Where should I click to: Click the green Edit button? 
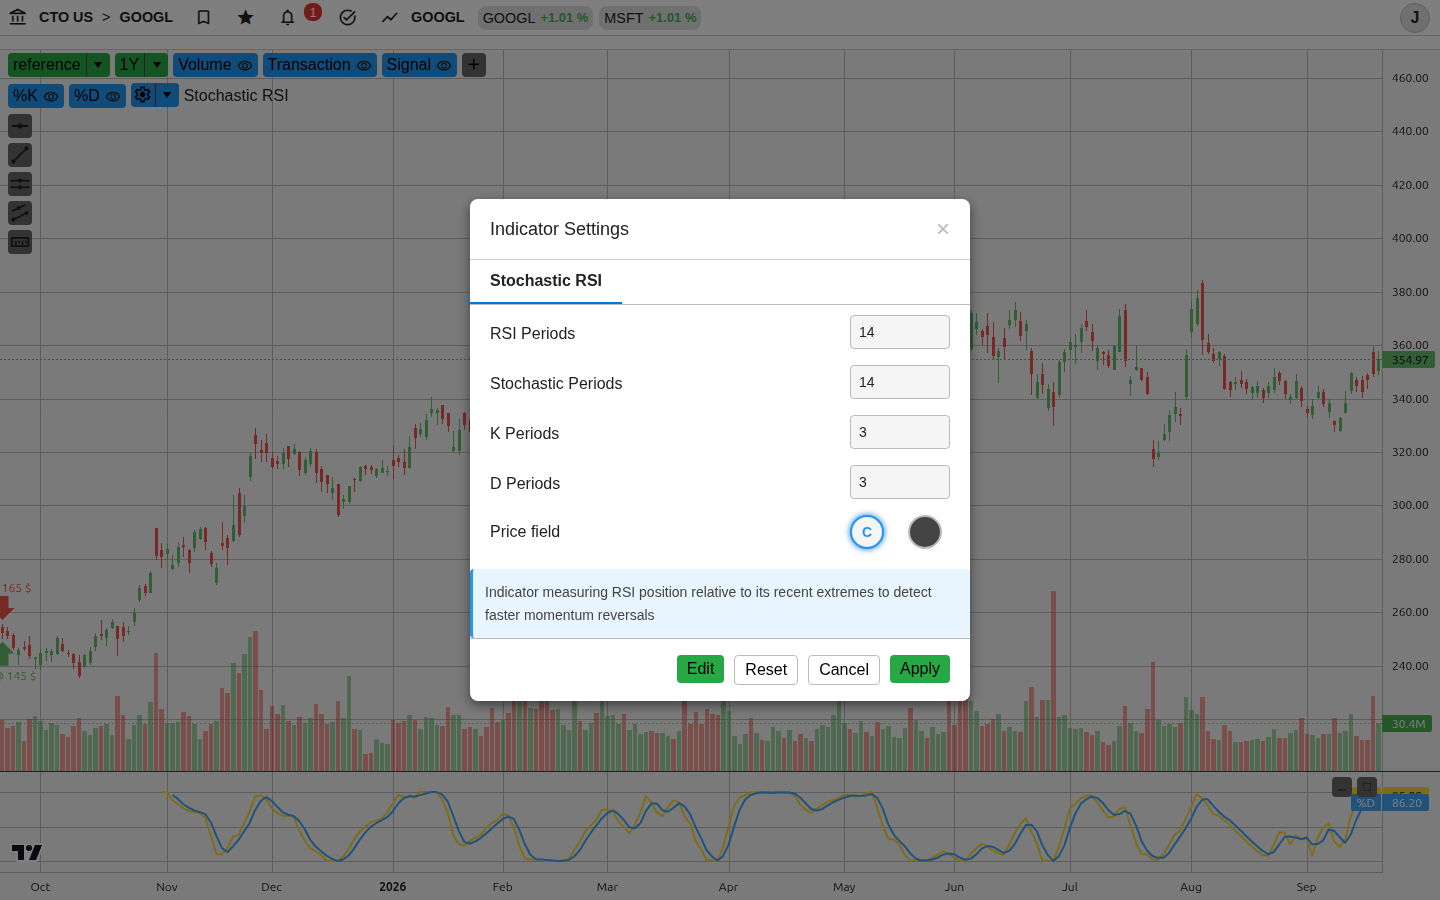(x=700, y=669)
